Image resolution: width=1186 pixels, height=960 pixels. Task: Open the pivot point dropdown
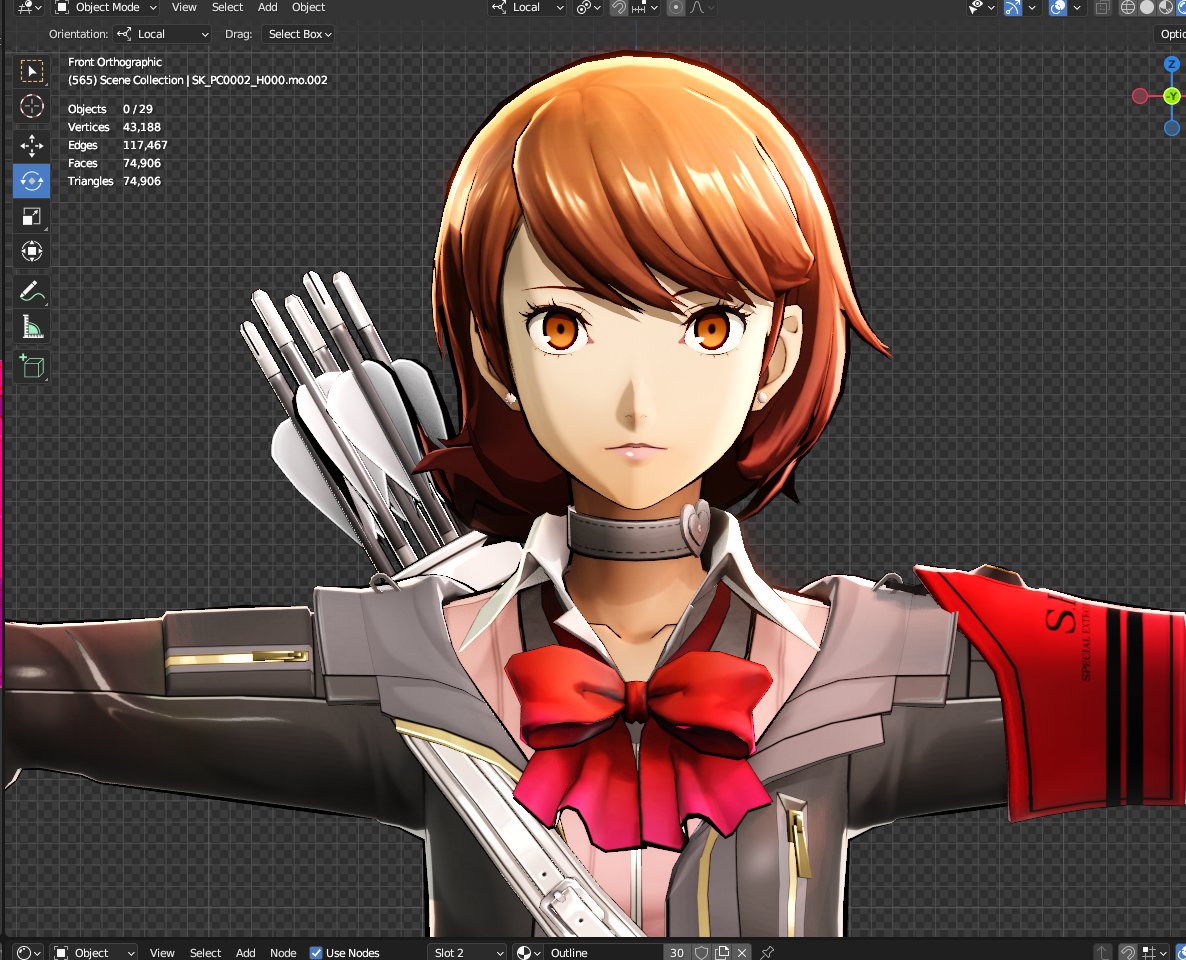click(588, 8)
